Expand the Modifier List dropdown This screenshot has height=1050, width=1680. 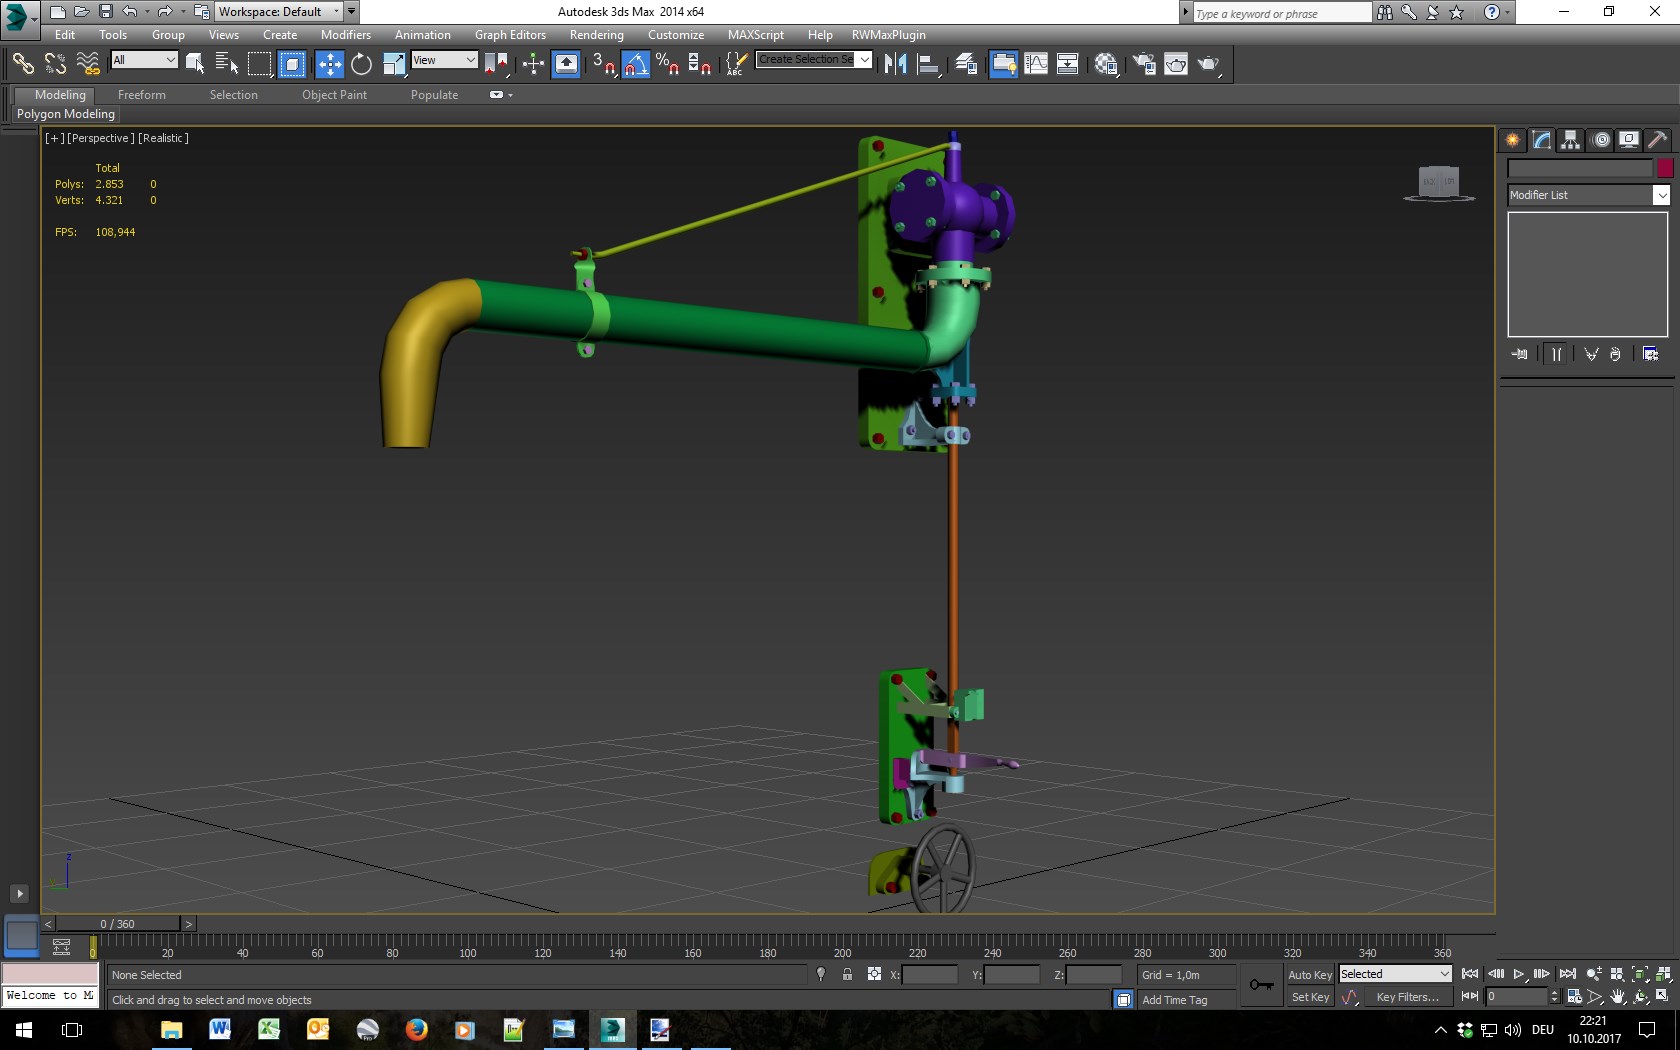point(1661,195)
